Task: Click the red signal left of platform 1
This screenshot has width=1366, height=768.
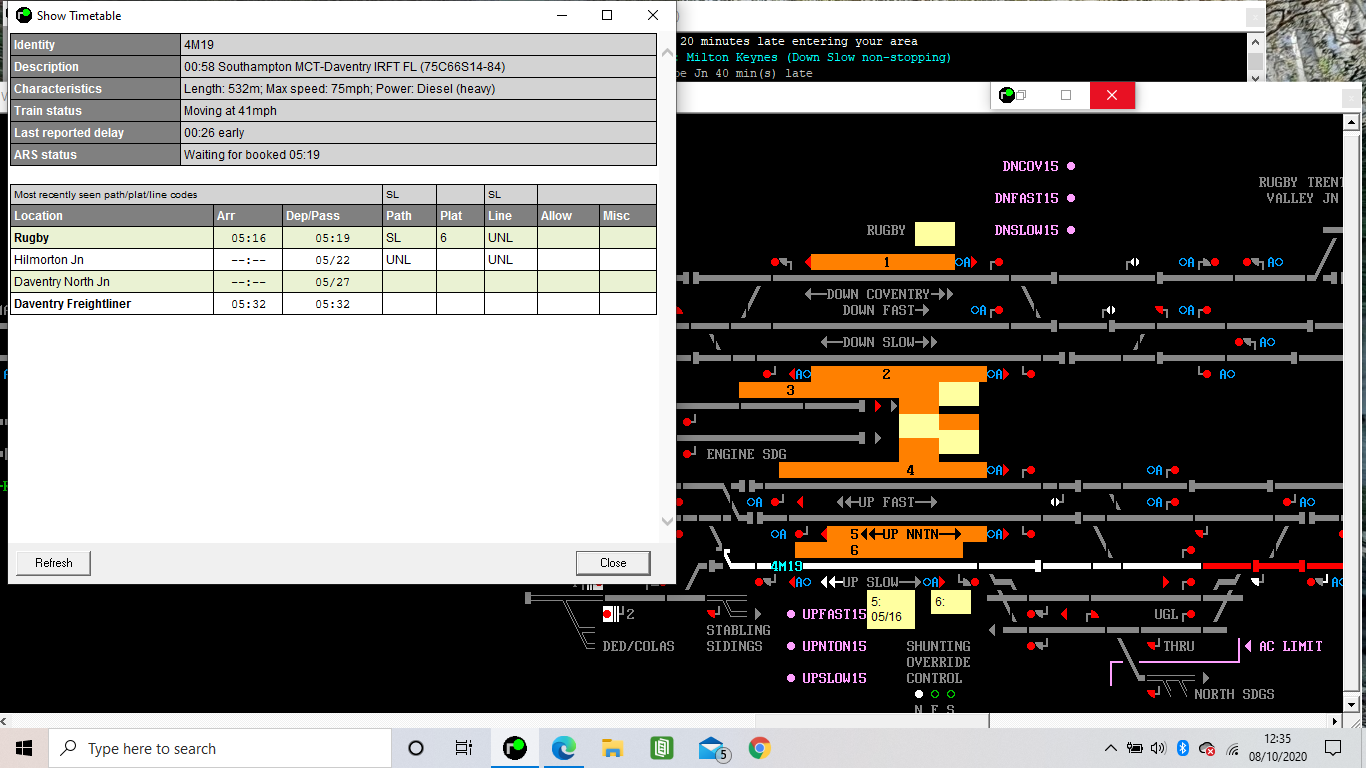Action: (776, 262)
